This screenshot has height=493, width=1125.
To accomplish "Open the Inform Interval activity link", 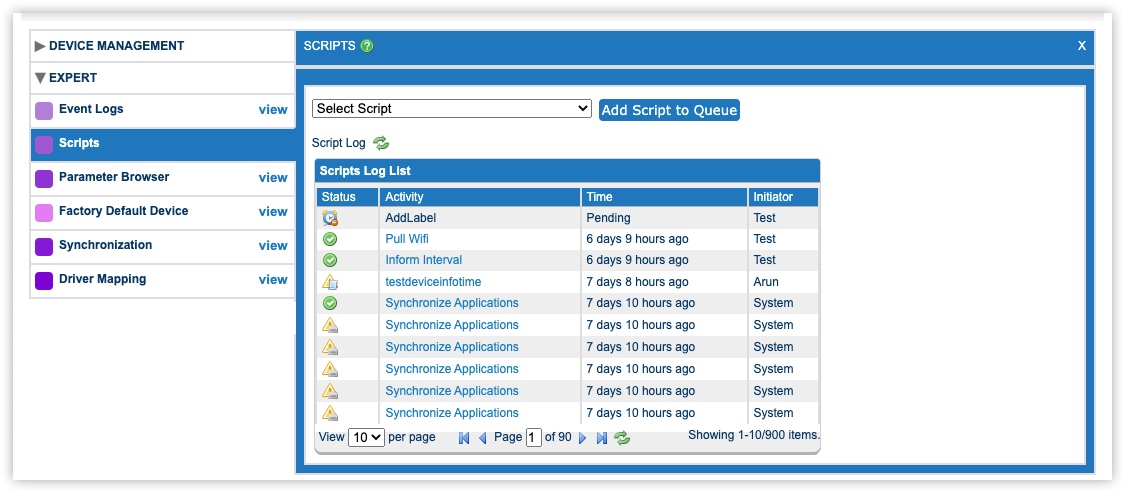I will tap(423, 260).
